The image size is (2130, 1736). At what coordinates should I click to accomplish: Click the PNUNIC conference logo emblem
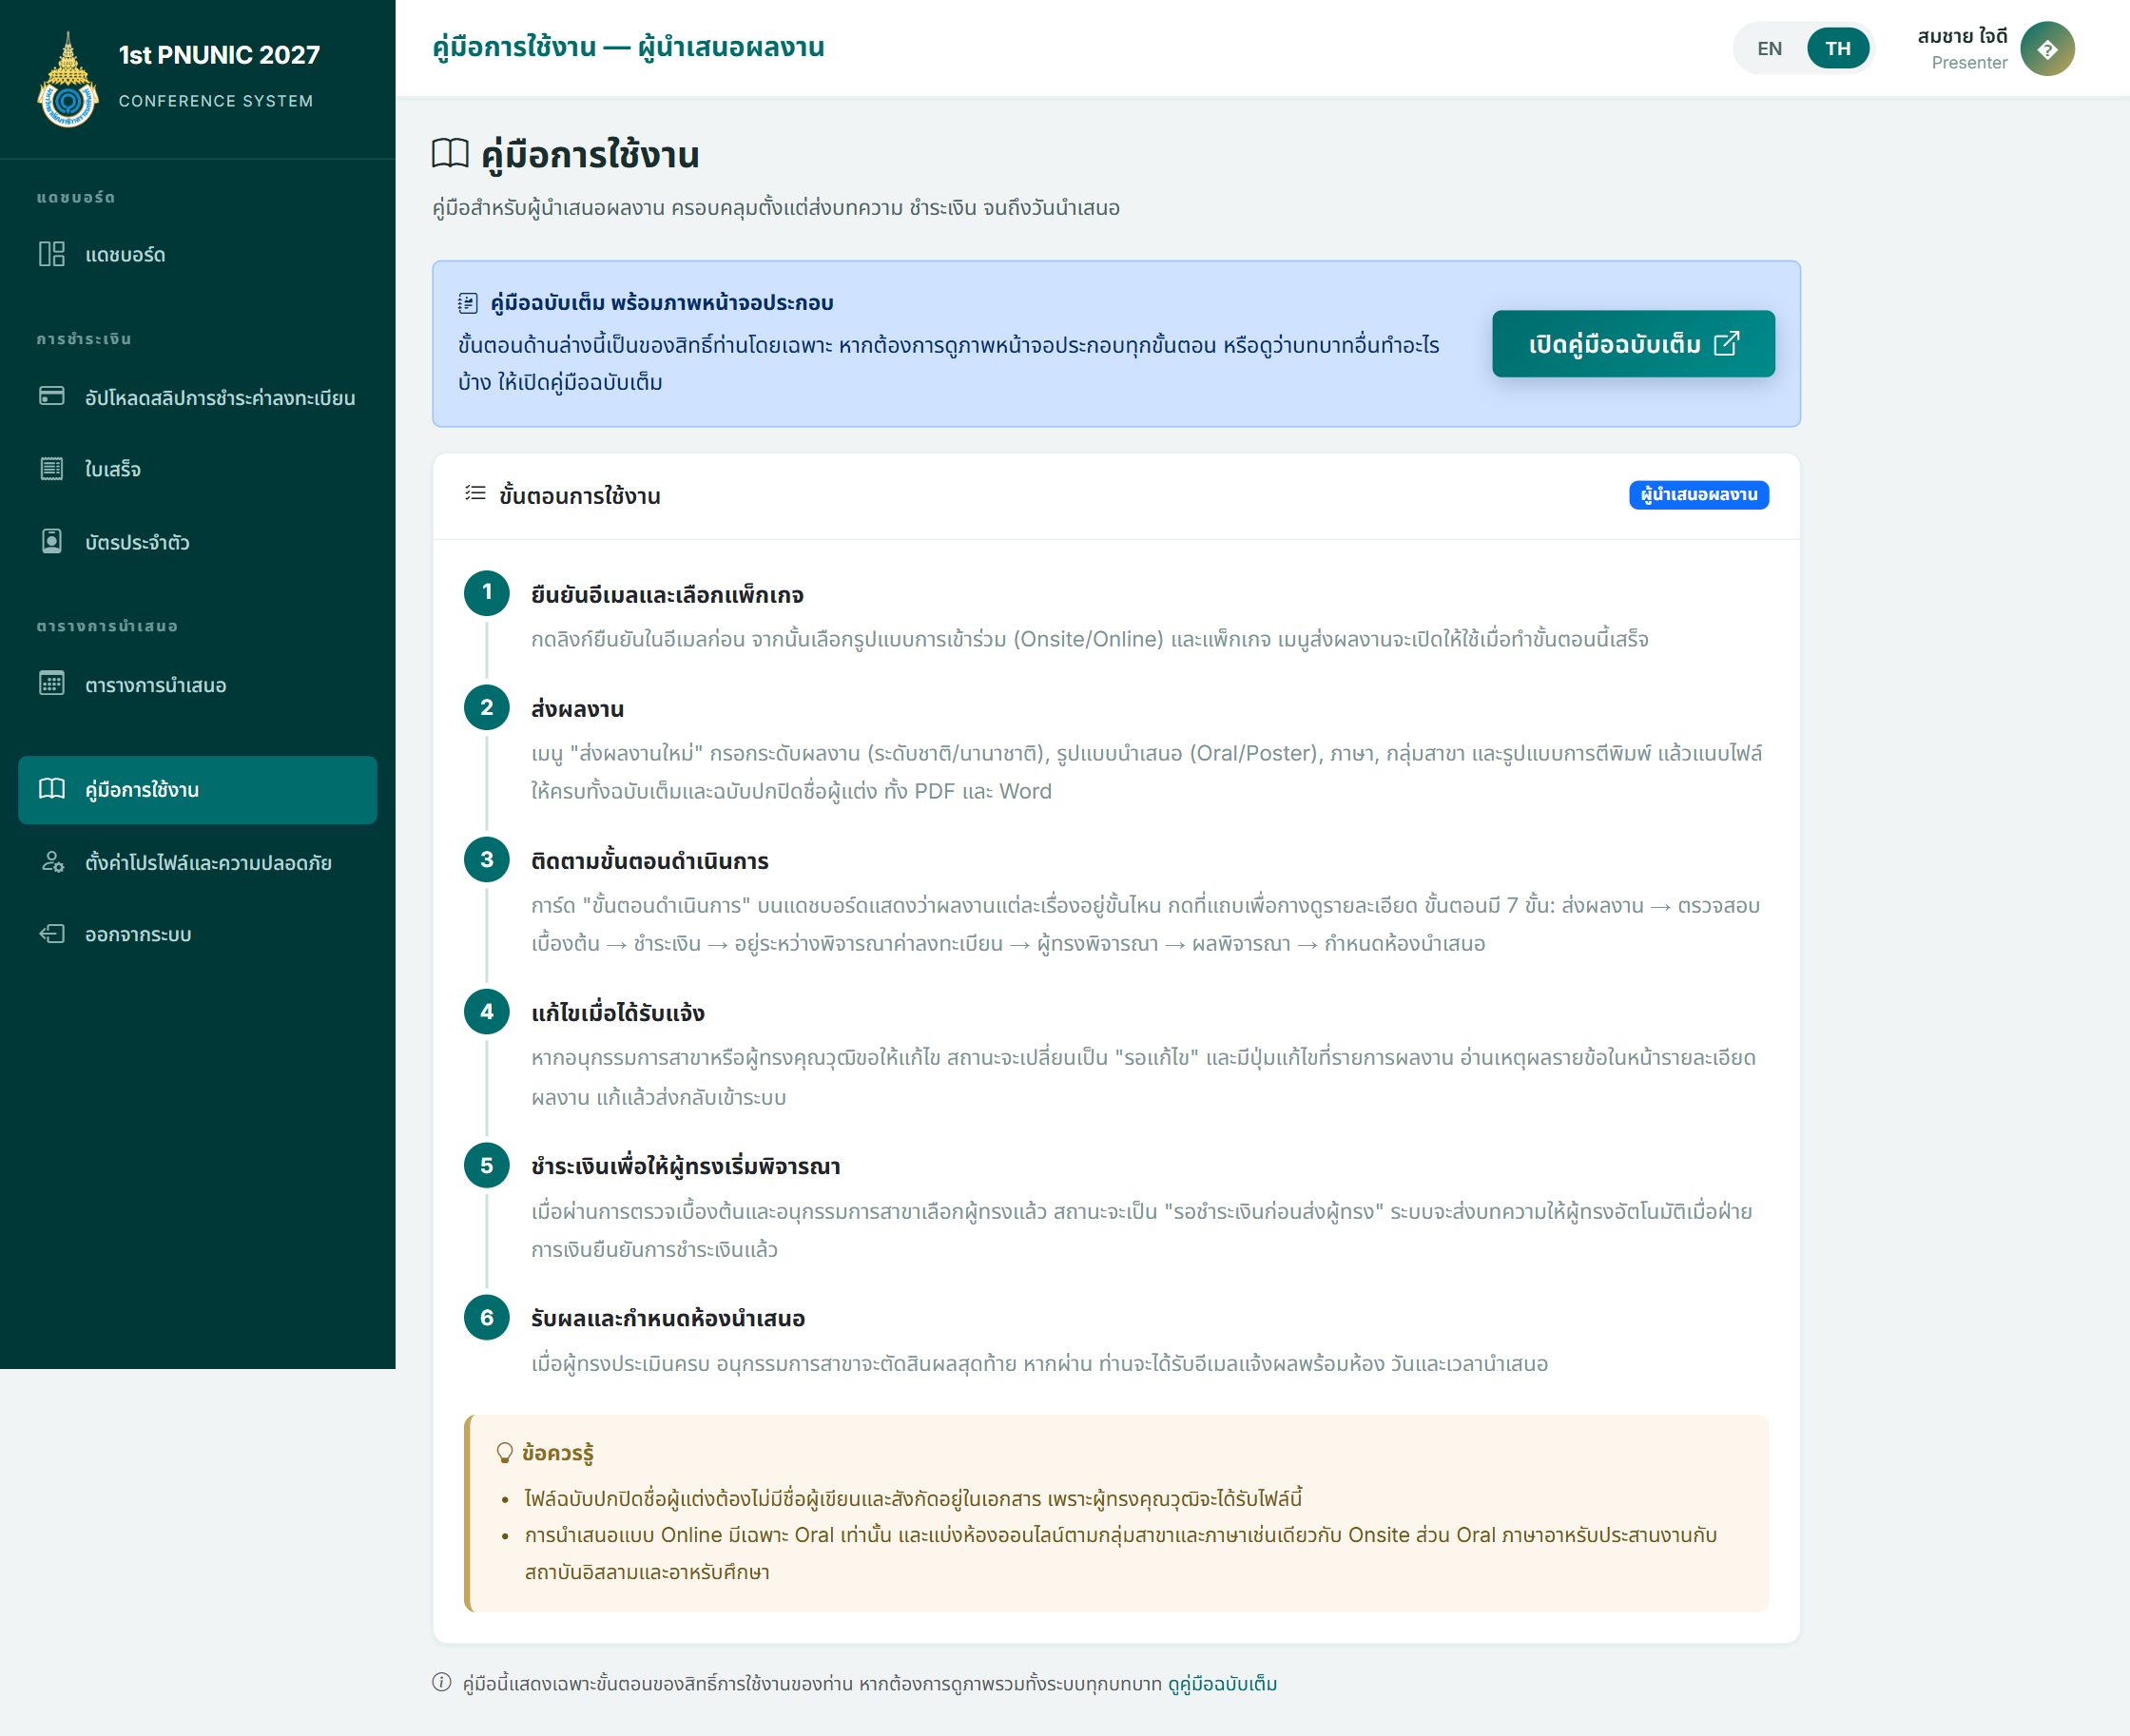pyautogui.click(x=68, y=79)
